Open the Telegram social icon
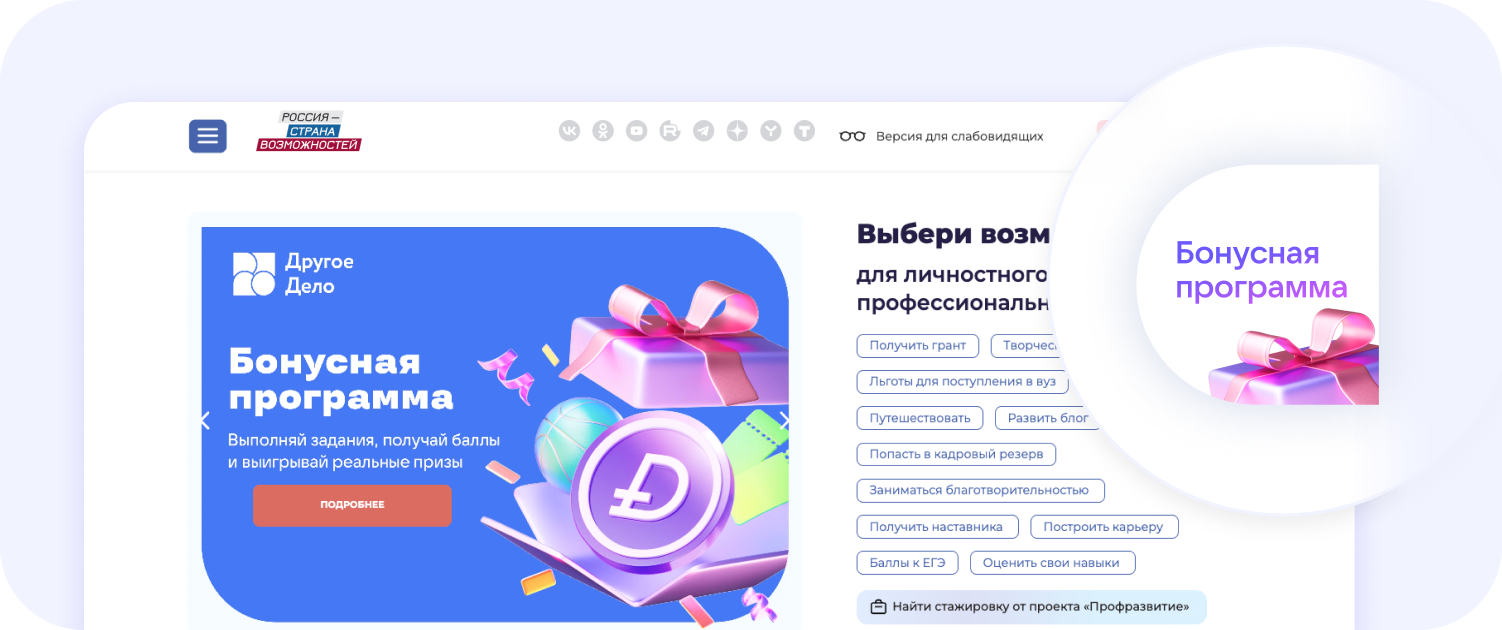Viewport: 1502px width, 630px height. [x=704, y=131]
